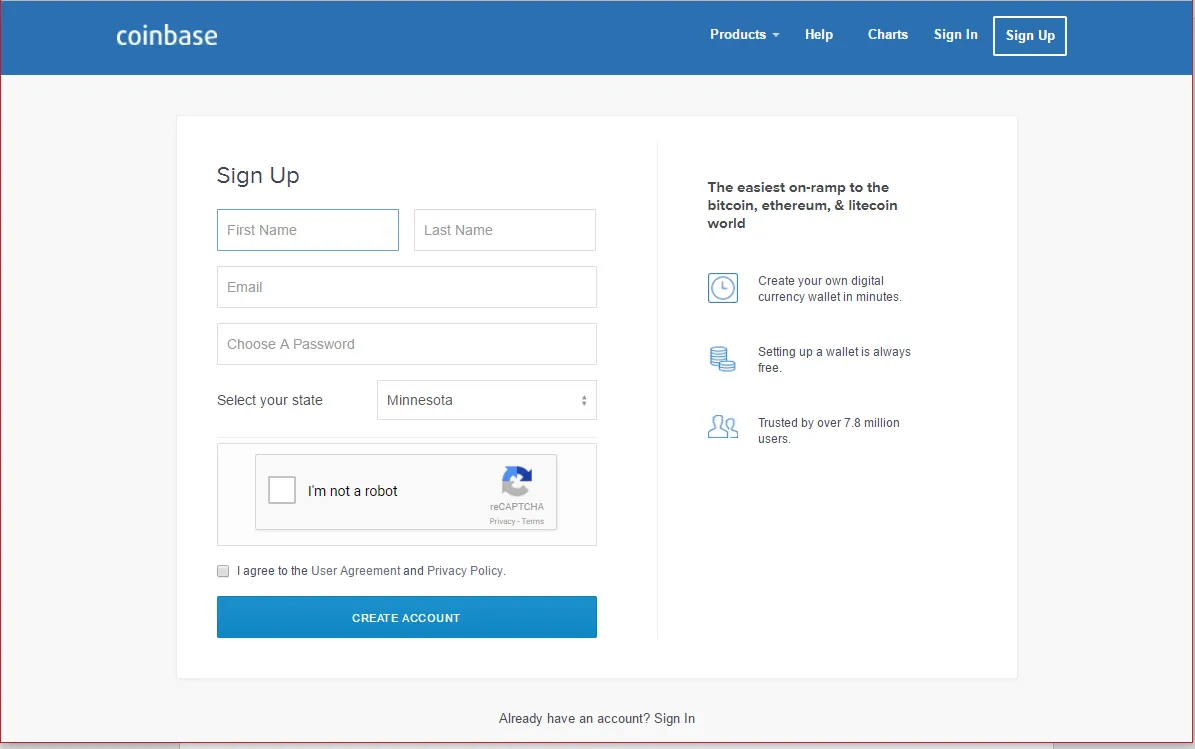The image size is (1195, 749).
Task: Click the Sign Up navbar button
Action: 1030,36
